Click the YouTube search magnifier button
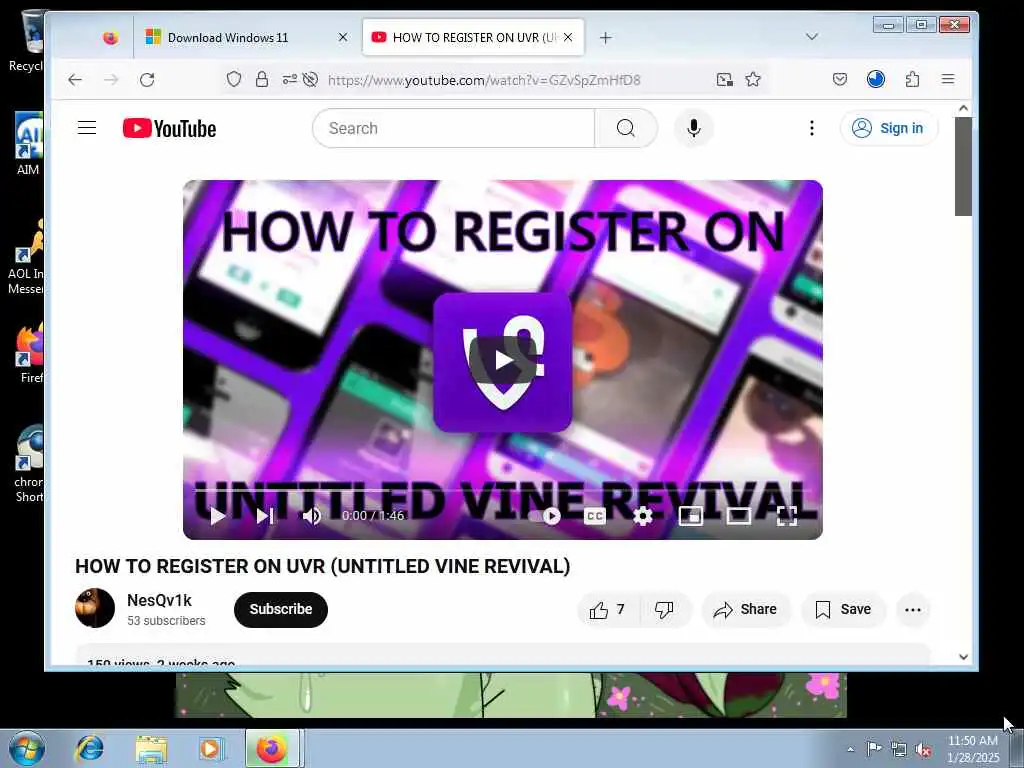 click(626, 128)
